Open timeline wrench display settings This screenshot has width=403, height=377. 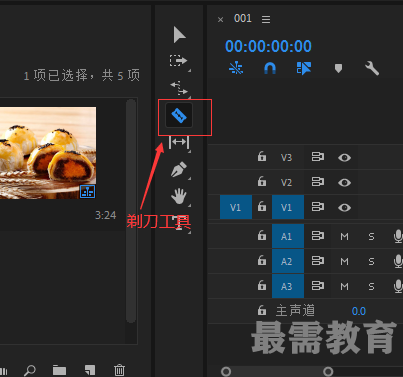pyautogui.click(x=372, y=68)
